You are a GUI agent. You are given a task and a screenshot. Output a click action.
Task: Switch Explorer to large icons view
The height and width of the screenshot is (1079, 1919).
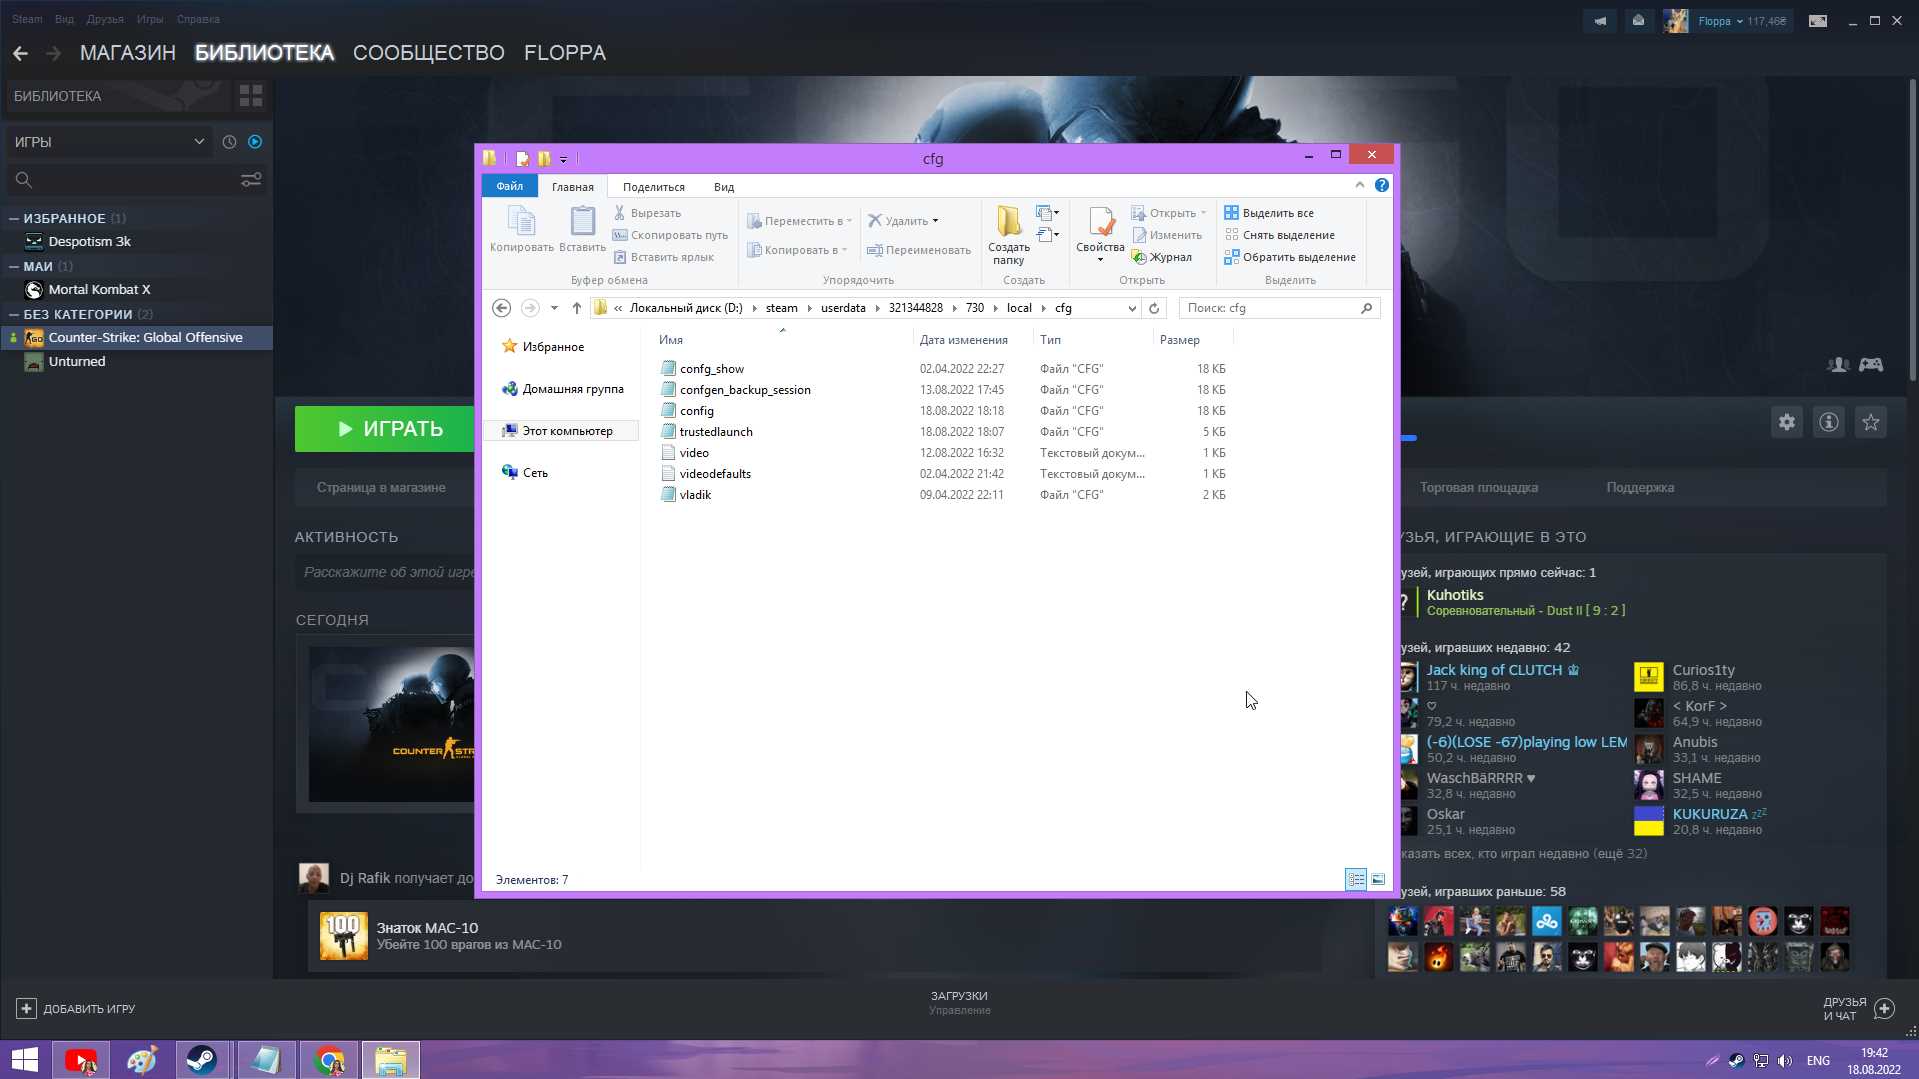tap(1378, 880)
